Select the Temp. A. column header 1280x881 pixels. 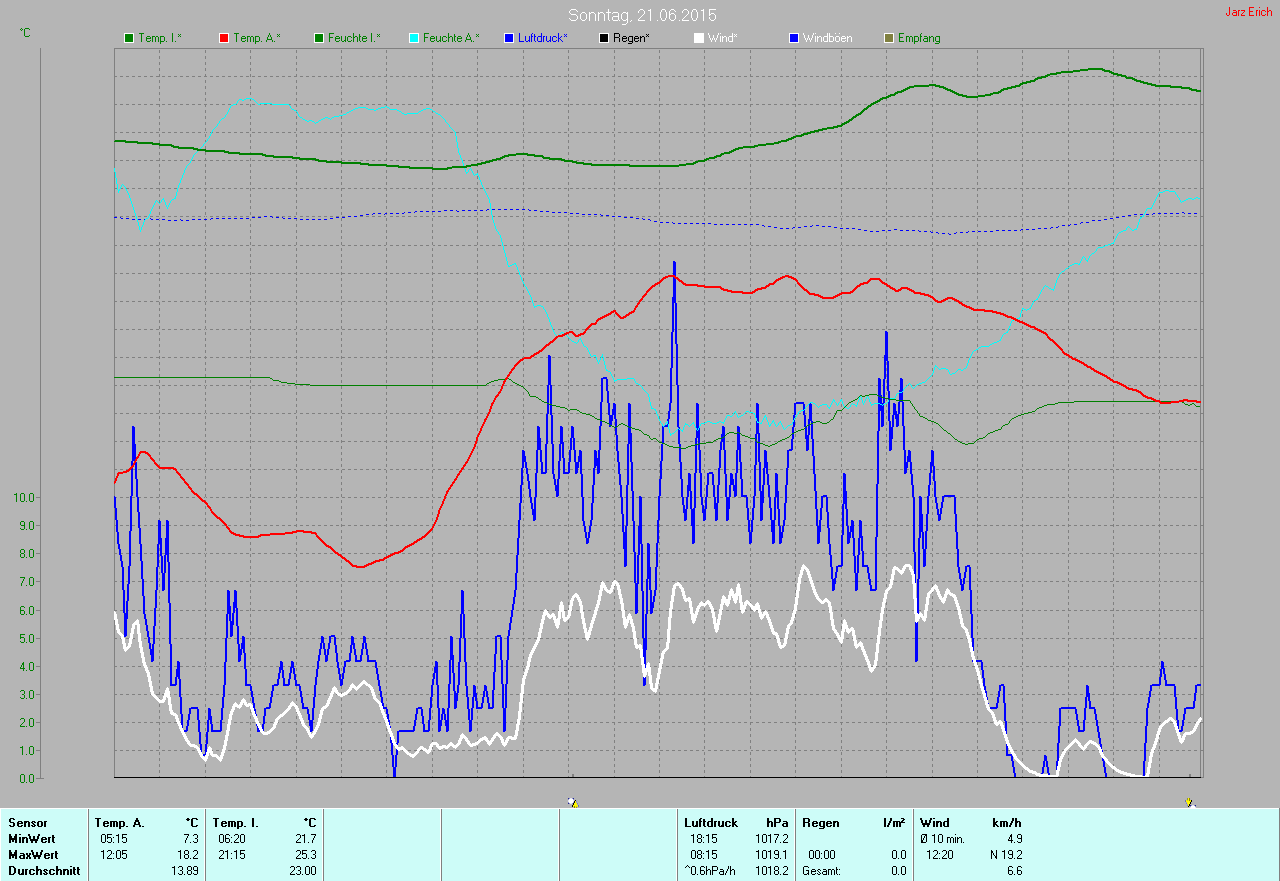119,823
